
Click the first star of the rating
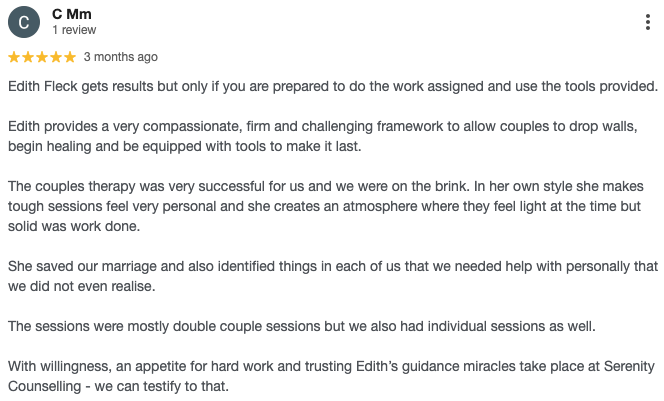tap(14, 57)
